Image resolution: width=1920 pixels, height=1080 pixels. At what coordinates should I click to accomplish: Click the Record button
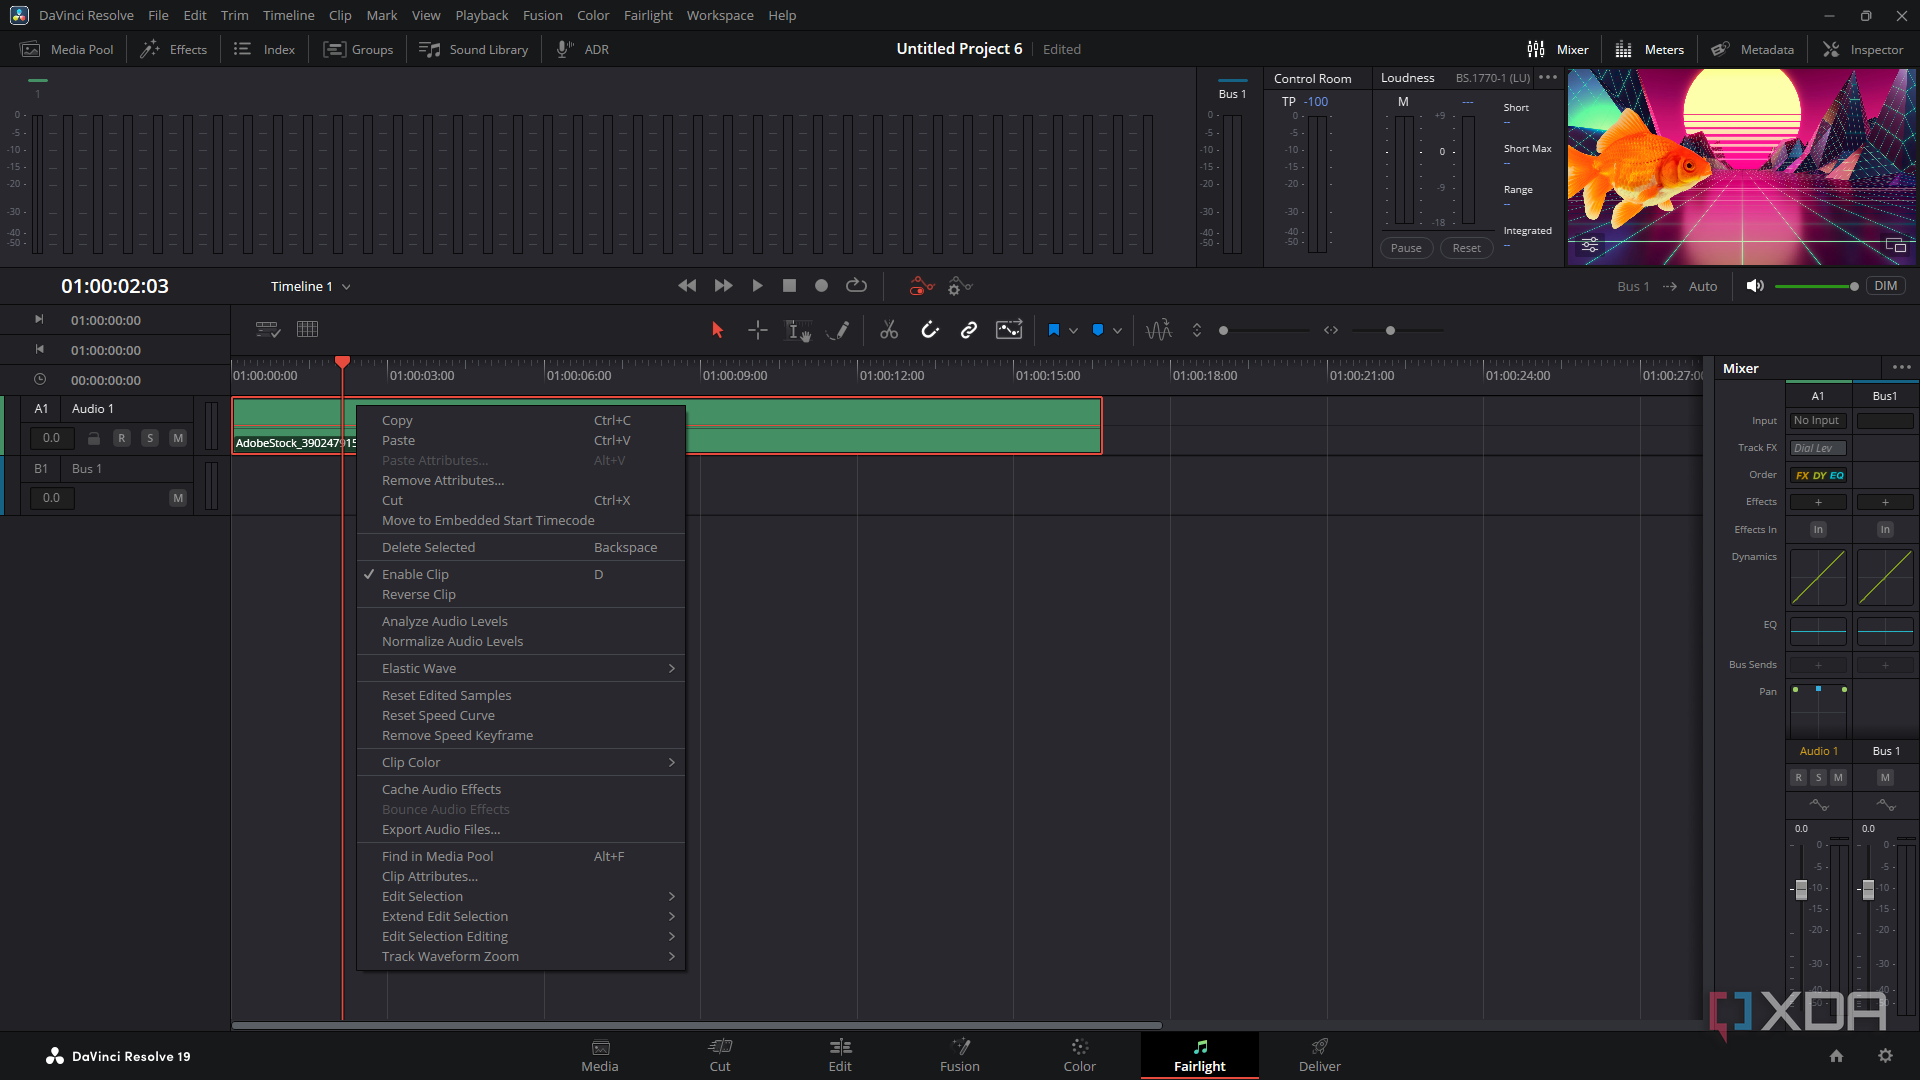tap(821, 286)
